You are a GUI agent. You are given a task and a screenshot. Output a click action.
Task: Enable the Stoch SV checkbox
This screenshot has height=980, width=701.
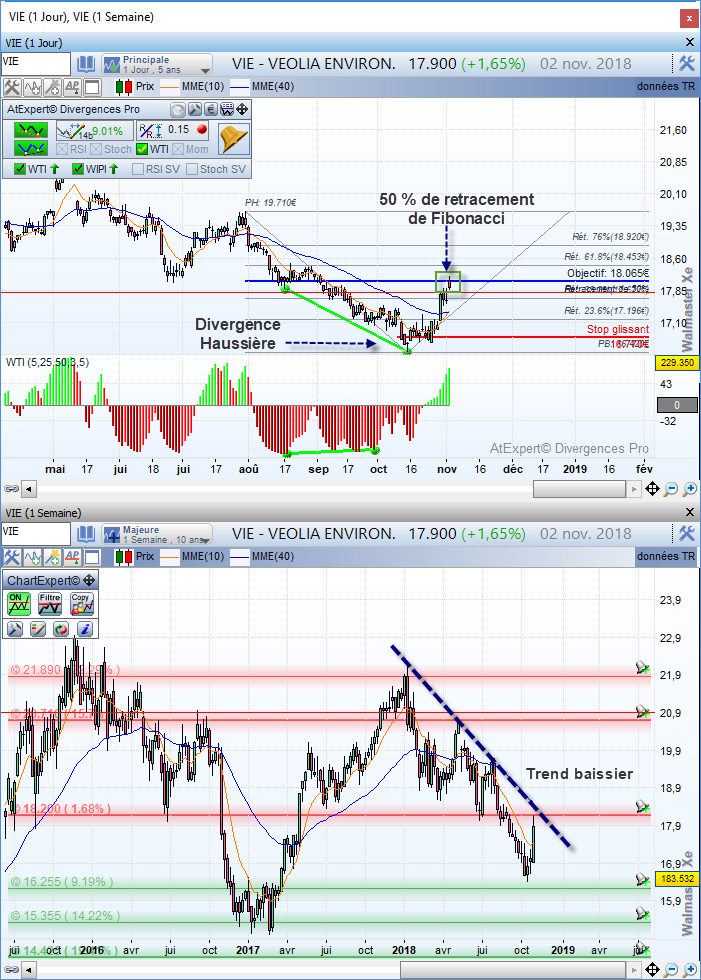click(x=192, y=169)
